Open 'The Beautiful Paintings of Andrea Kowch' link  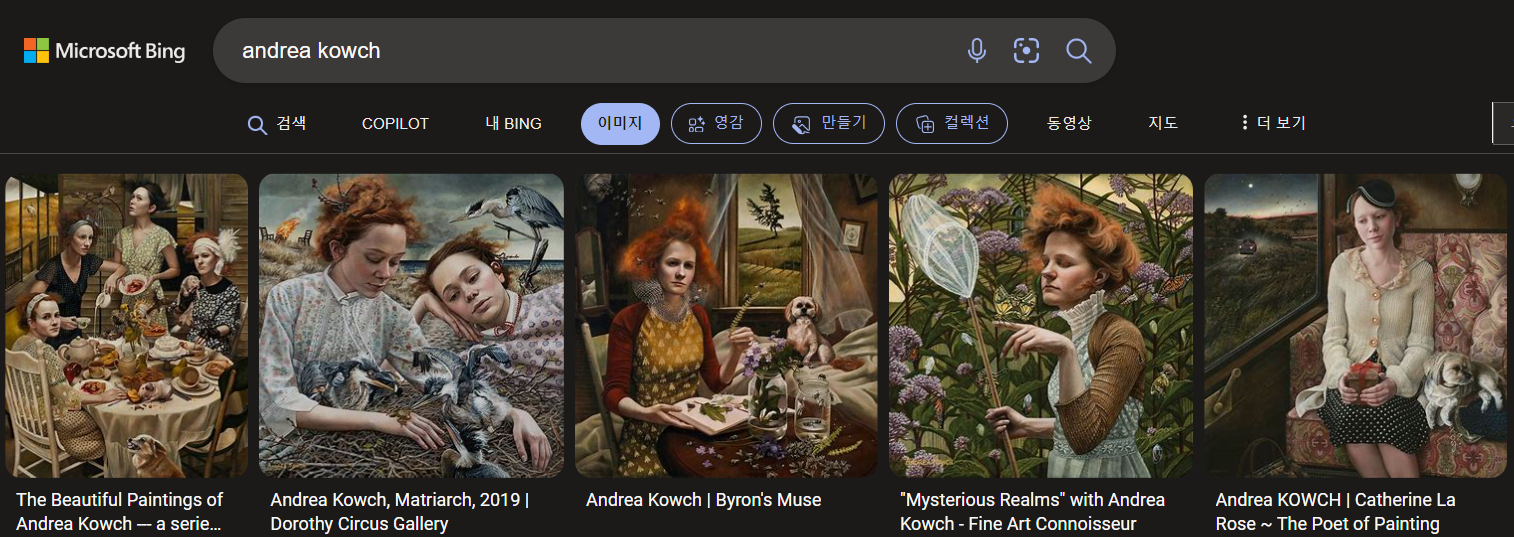pyautogui.click(x=120, y=512)
